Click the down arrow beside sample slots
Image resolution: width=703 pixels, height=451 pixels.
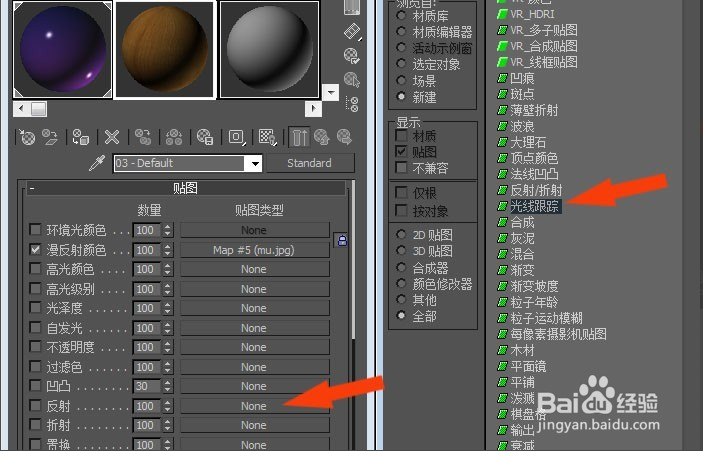coord(331,93)
